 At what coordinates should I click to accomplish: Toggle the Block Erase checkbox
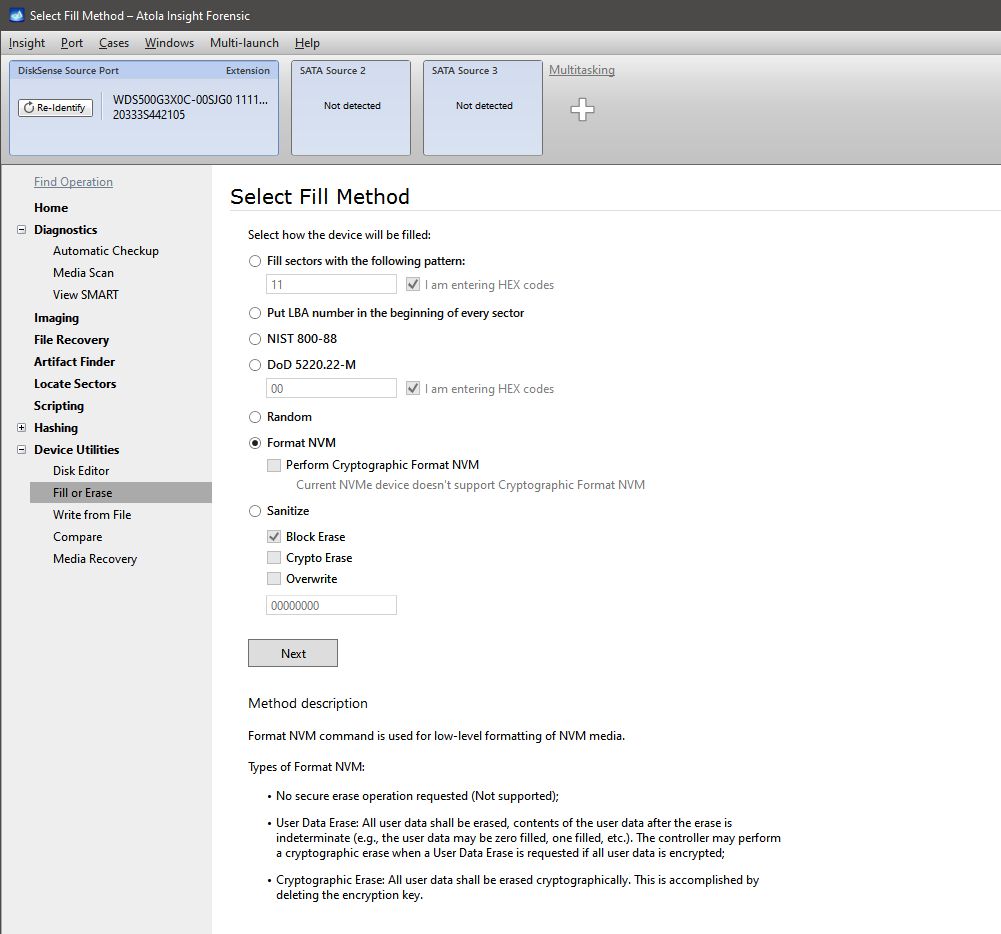pos(274,536)
